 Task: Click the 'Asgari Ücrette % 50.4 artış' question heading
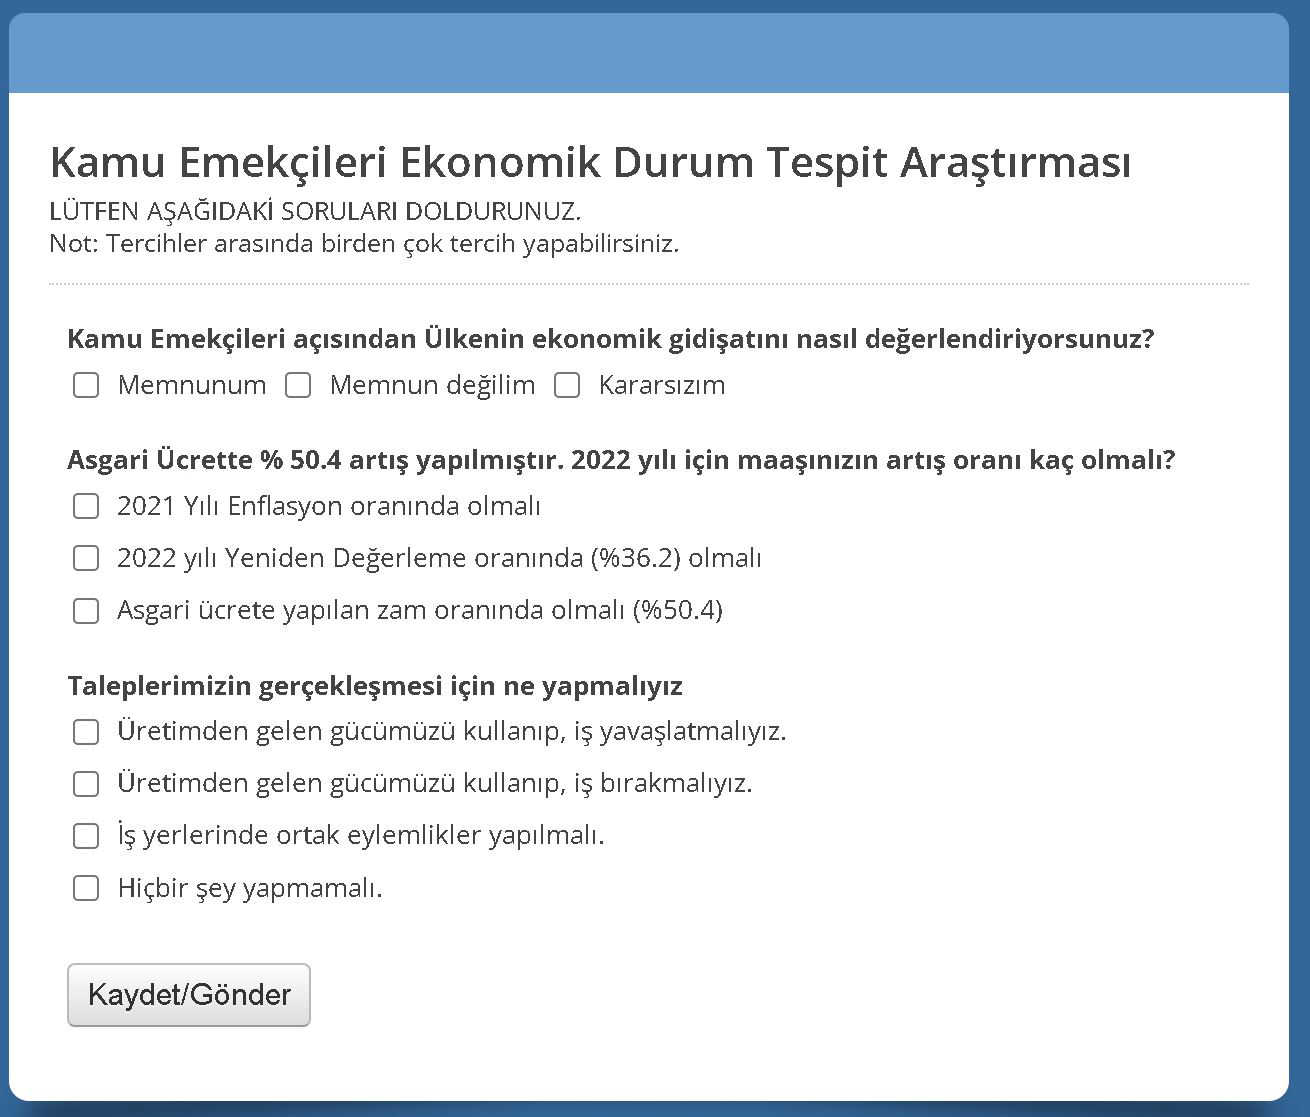[620, 460]
